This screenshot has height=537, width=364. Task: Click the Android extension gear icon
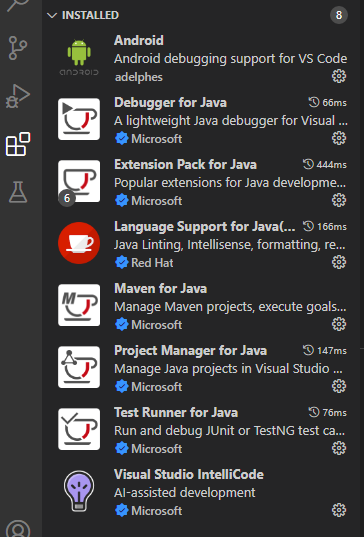point(339,76)
